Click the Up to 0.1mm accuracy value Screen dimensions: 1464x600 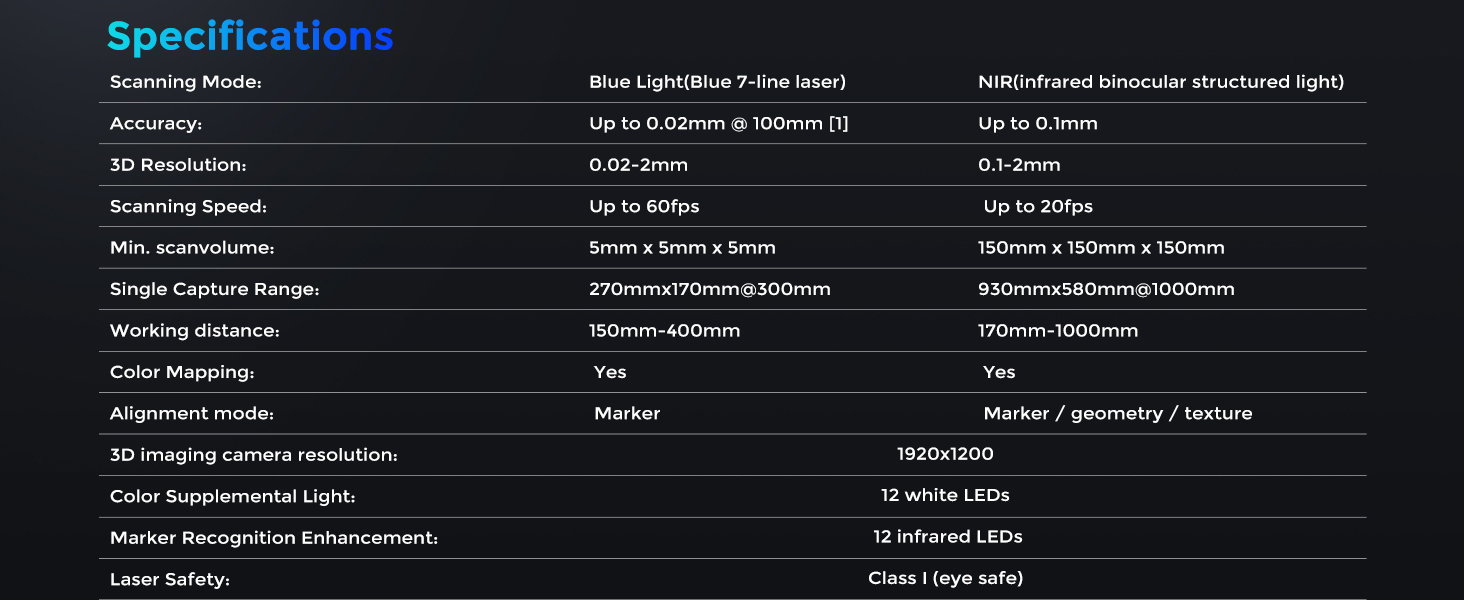1037,124
